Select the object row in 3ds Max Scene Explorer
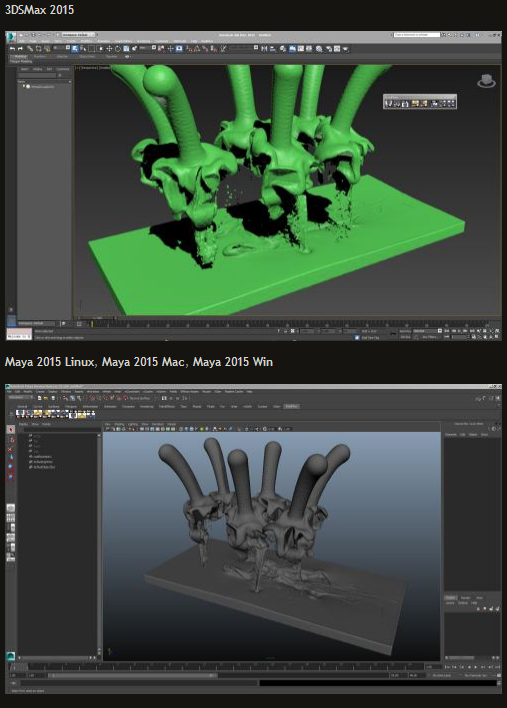This screenshot has width=507, height=708. click(43, 86)
